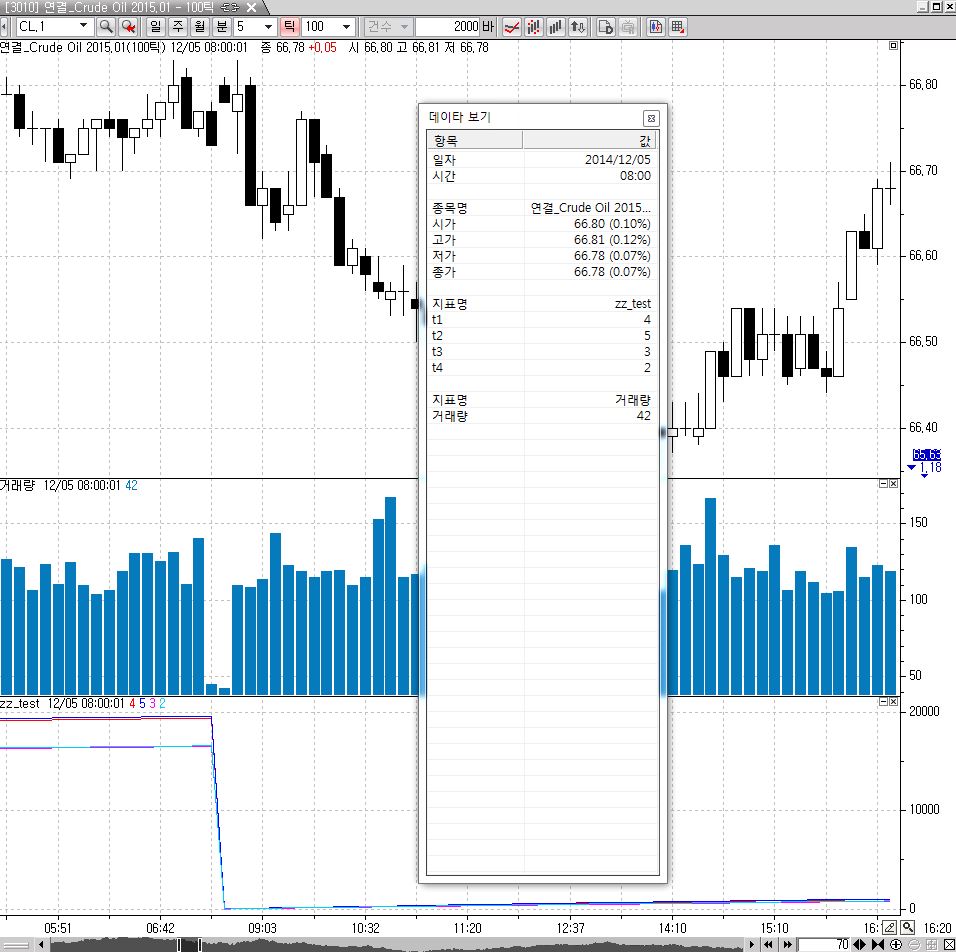Switch to daily (일) period
Image resolution: width=956 pixels, height=952 pixels.
(x=155, y=27)
